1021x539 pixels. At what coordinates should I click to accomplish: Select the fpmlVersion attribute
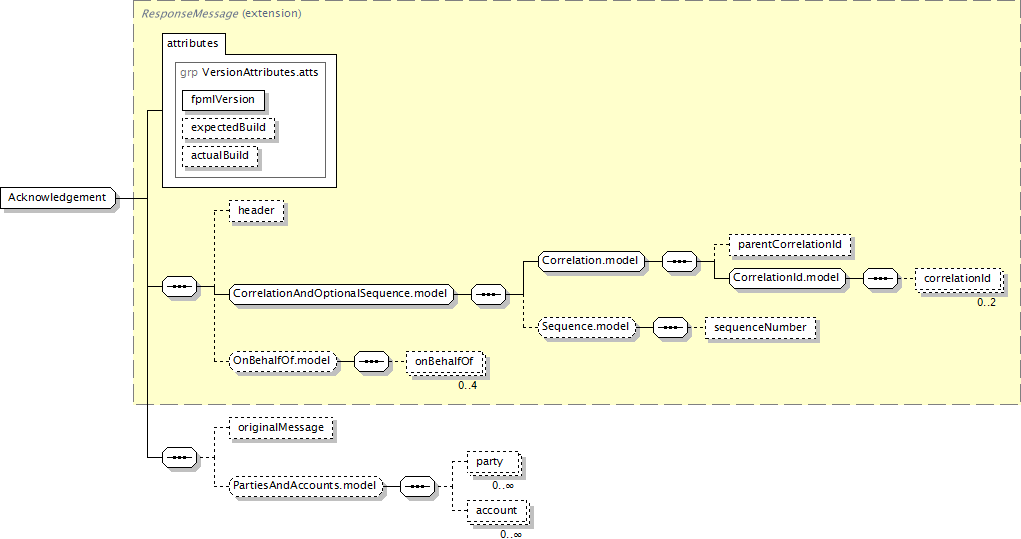tap(223, 99)
